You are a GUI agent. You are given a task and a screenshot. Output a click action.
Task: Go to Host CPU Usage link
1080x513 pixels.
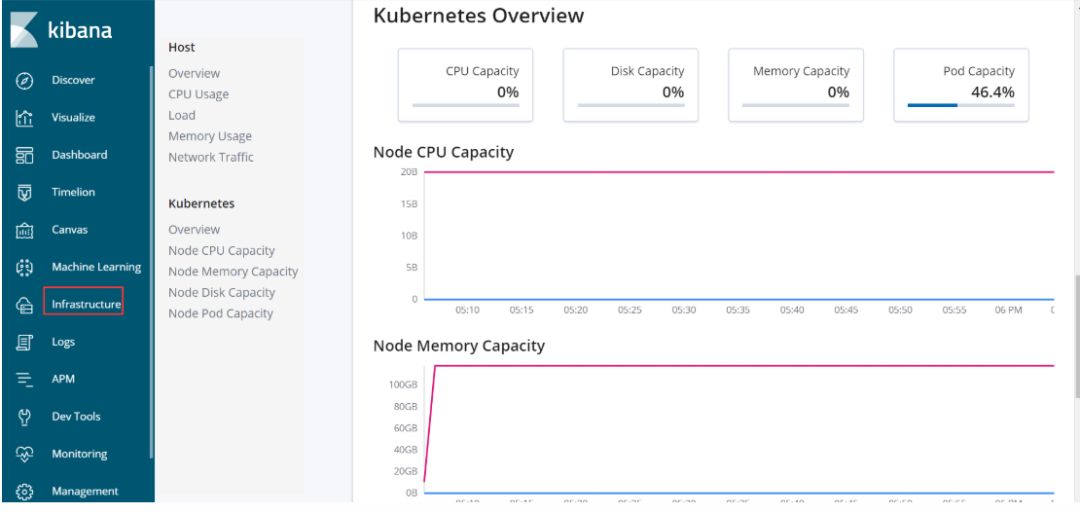[198, 94]
